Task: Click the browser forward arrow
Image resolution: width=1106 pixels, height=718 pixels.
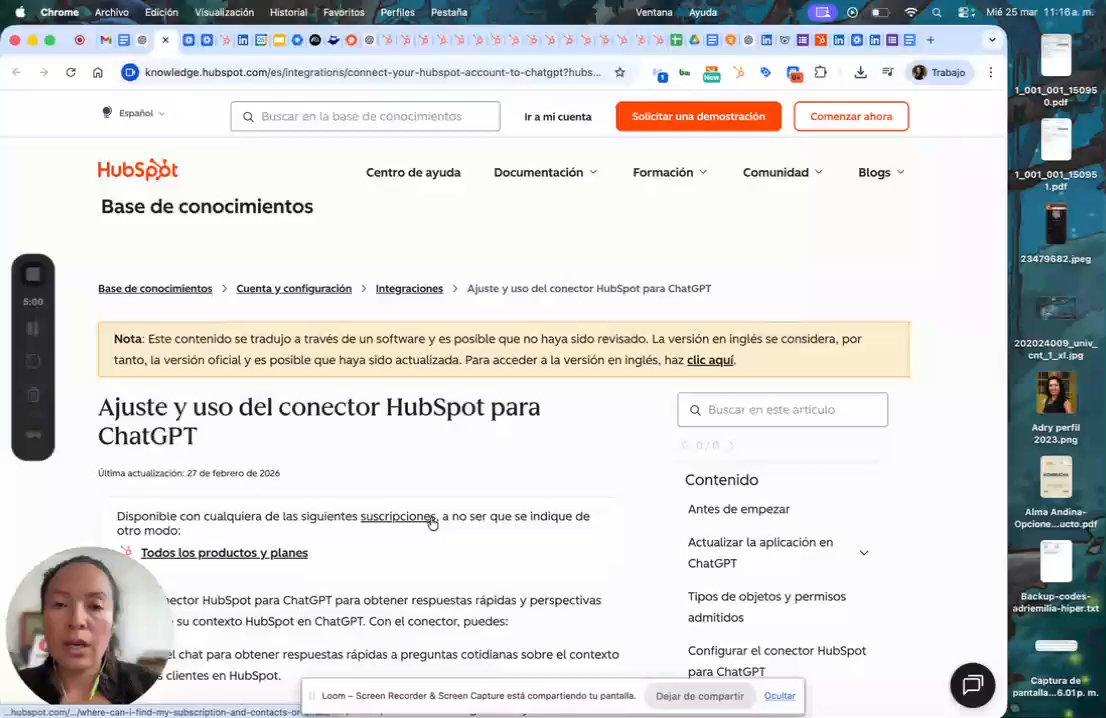Action: (x=44, y=72)
